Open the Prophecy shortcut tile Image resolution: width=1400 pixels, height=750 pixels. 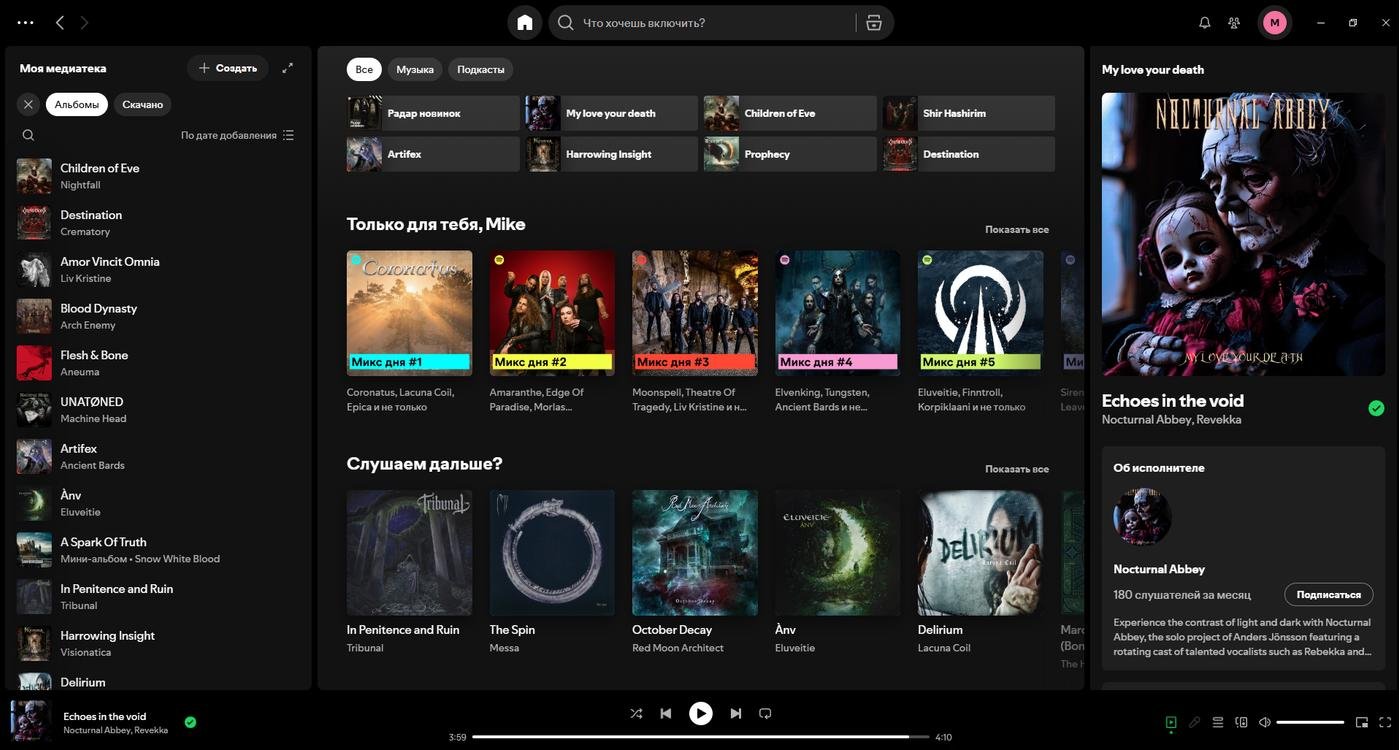click(x=790, y=154)
